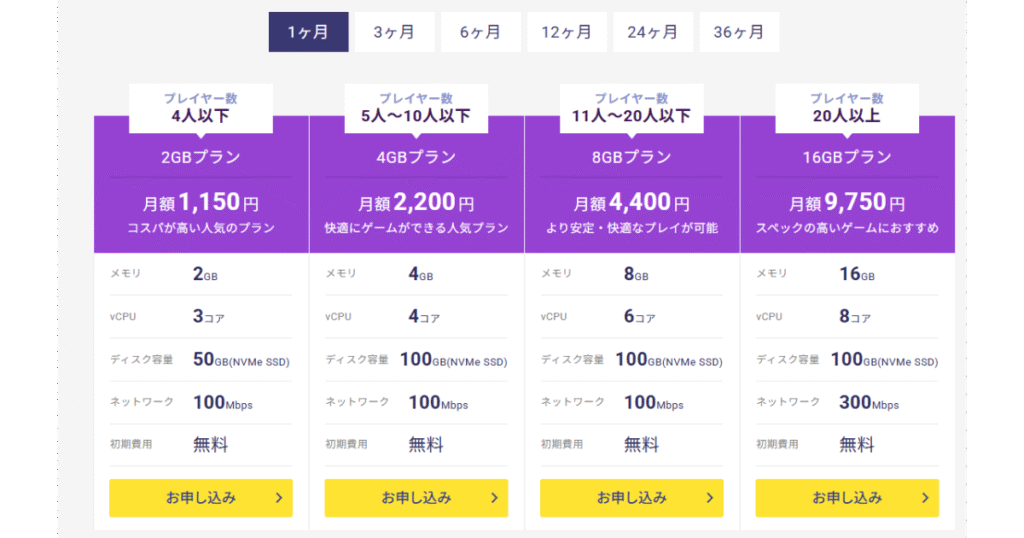Click the chevron arrow on 2GB apply button
Screen dimensions: 1024x538
pyautogui.click(x=278, y=498)
